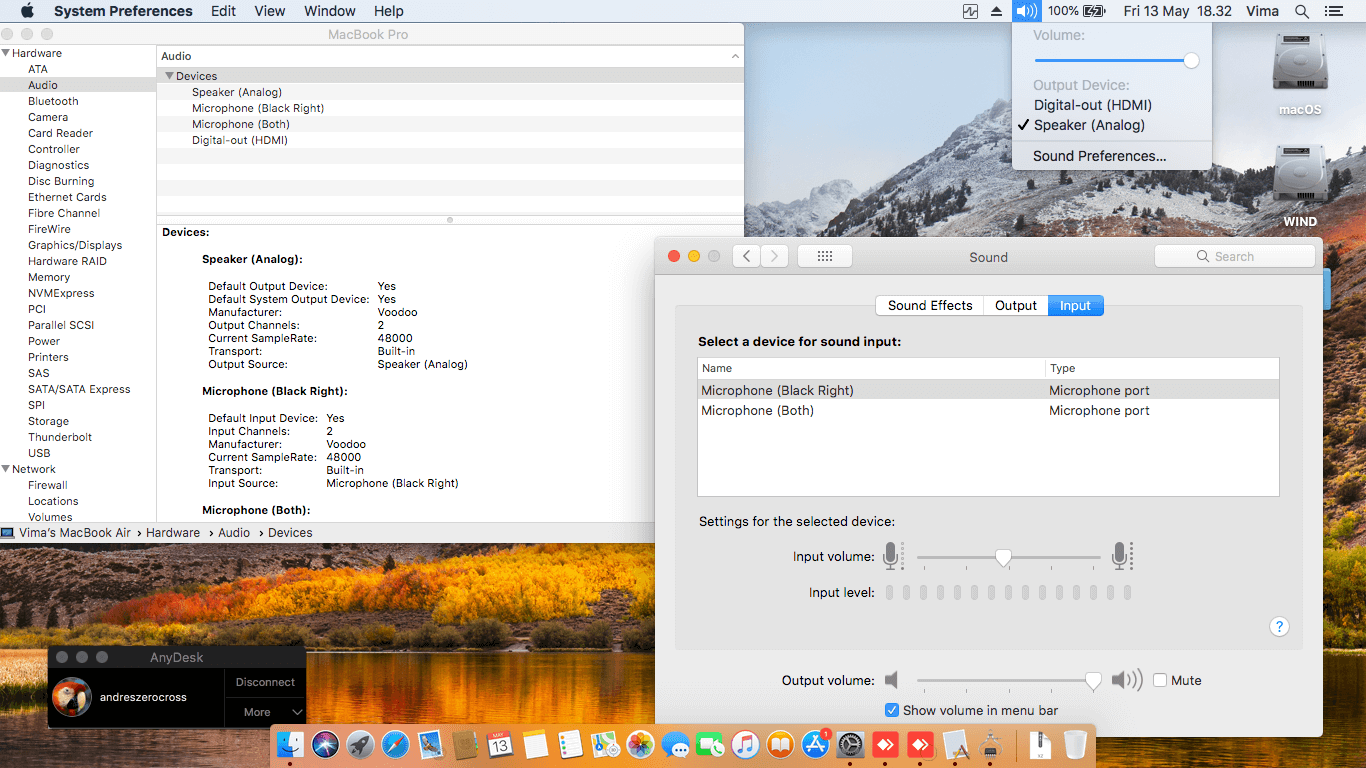
Task: Click the App Store dock icon
Action: pos(816,745)
